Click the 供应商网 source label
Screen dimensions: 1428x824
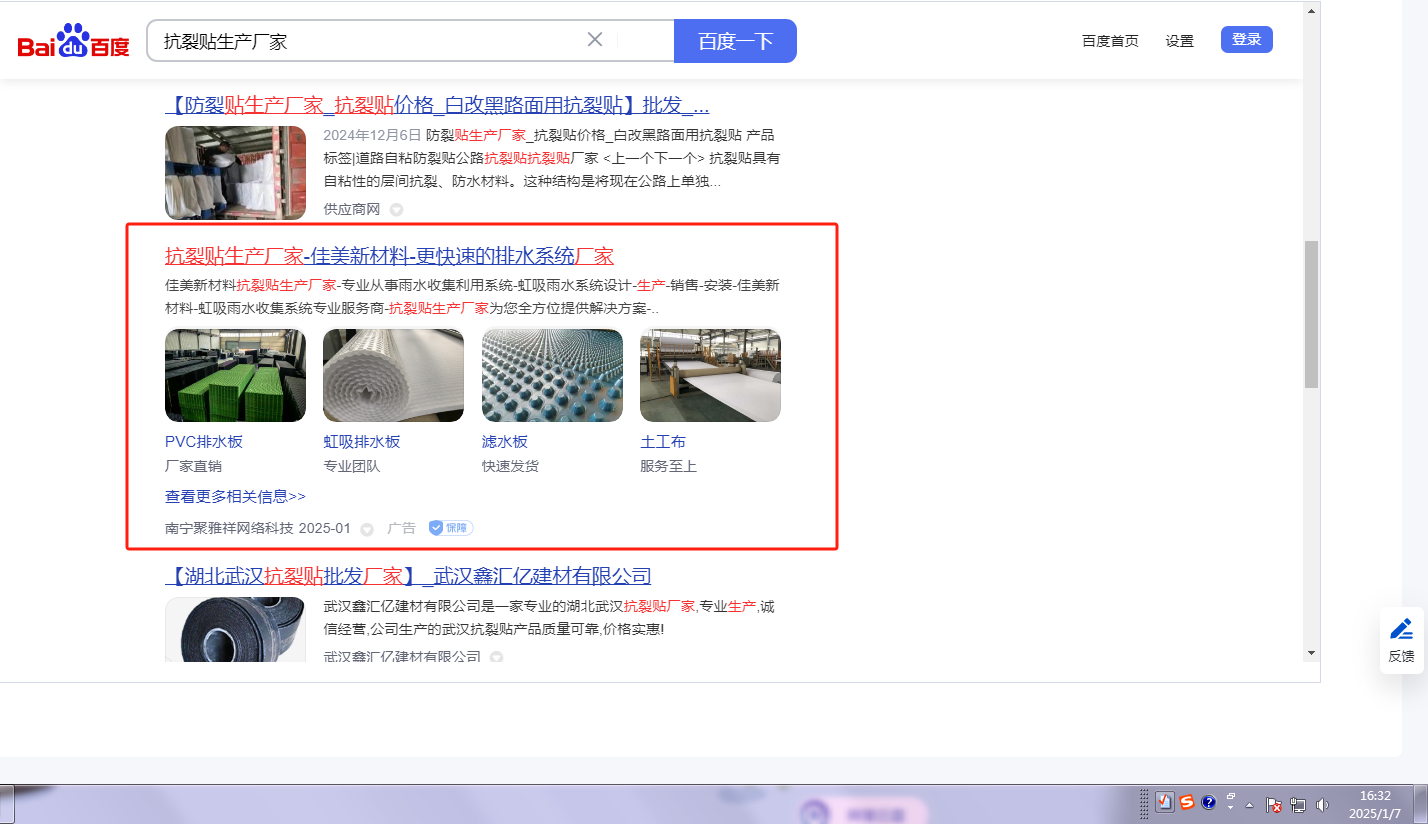[x=352, y=209]
